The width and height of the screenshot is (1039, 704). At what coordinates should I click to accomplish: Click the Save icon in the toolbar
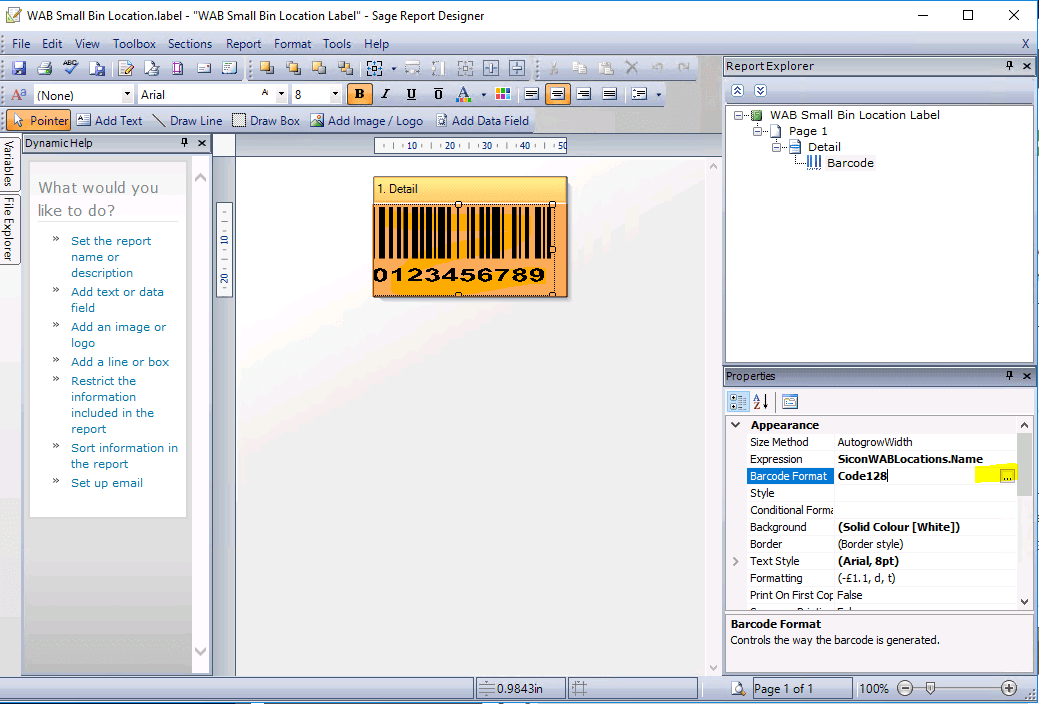pos(19,68)
